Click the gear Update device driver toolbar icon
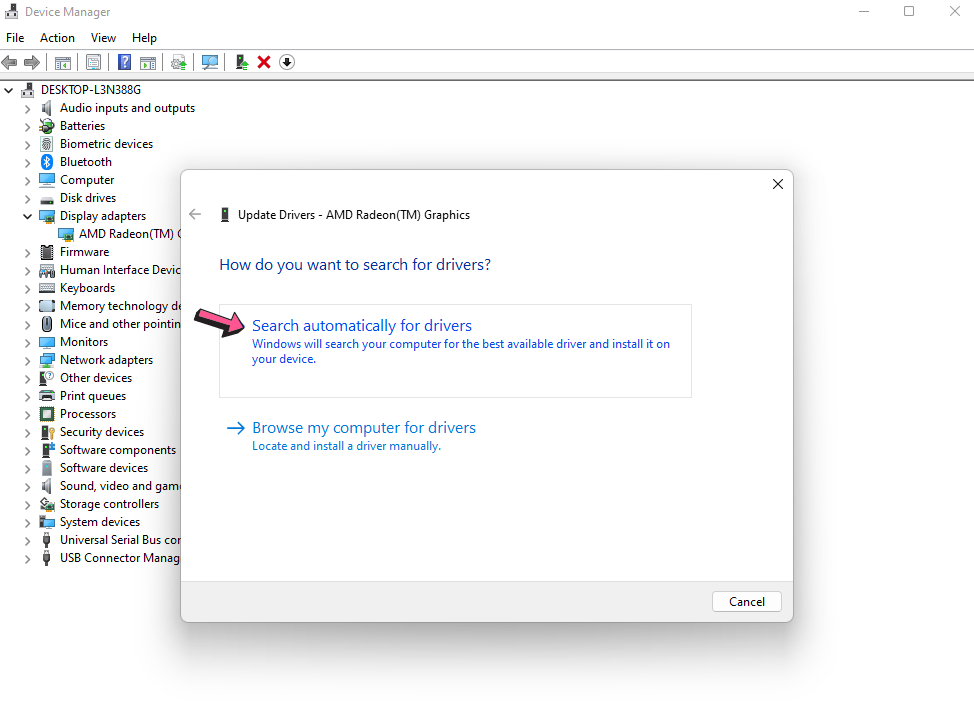Viewport: 974px width, 712px height. 179,62
